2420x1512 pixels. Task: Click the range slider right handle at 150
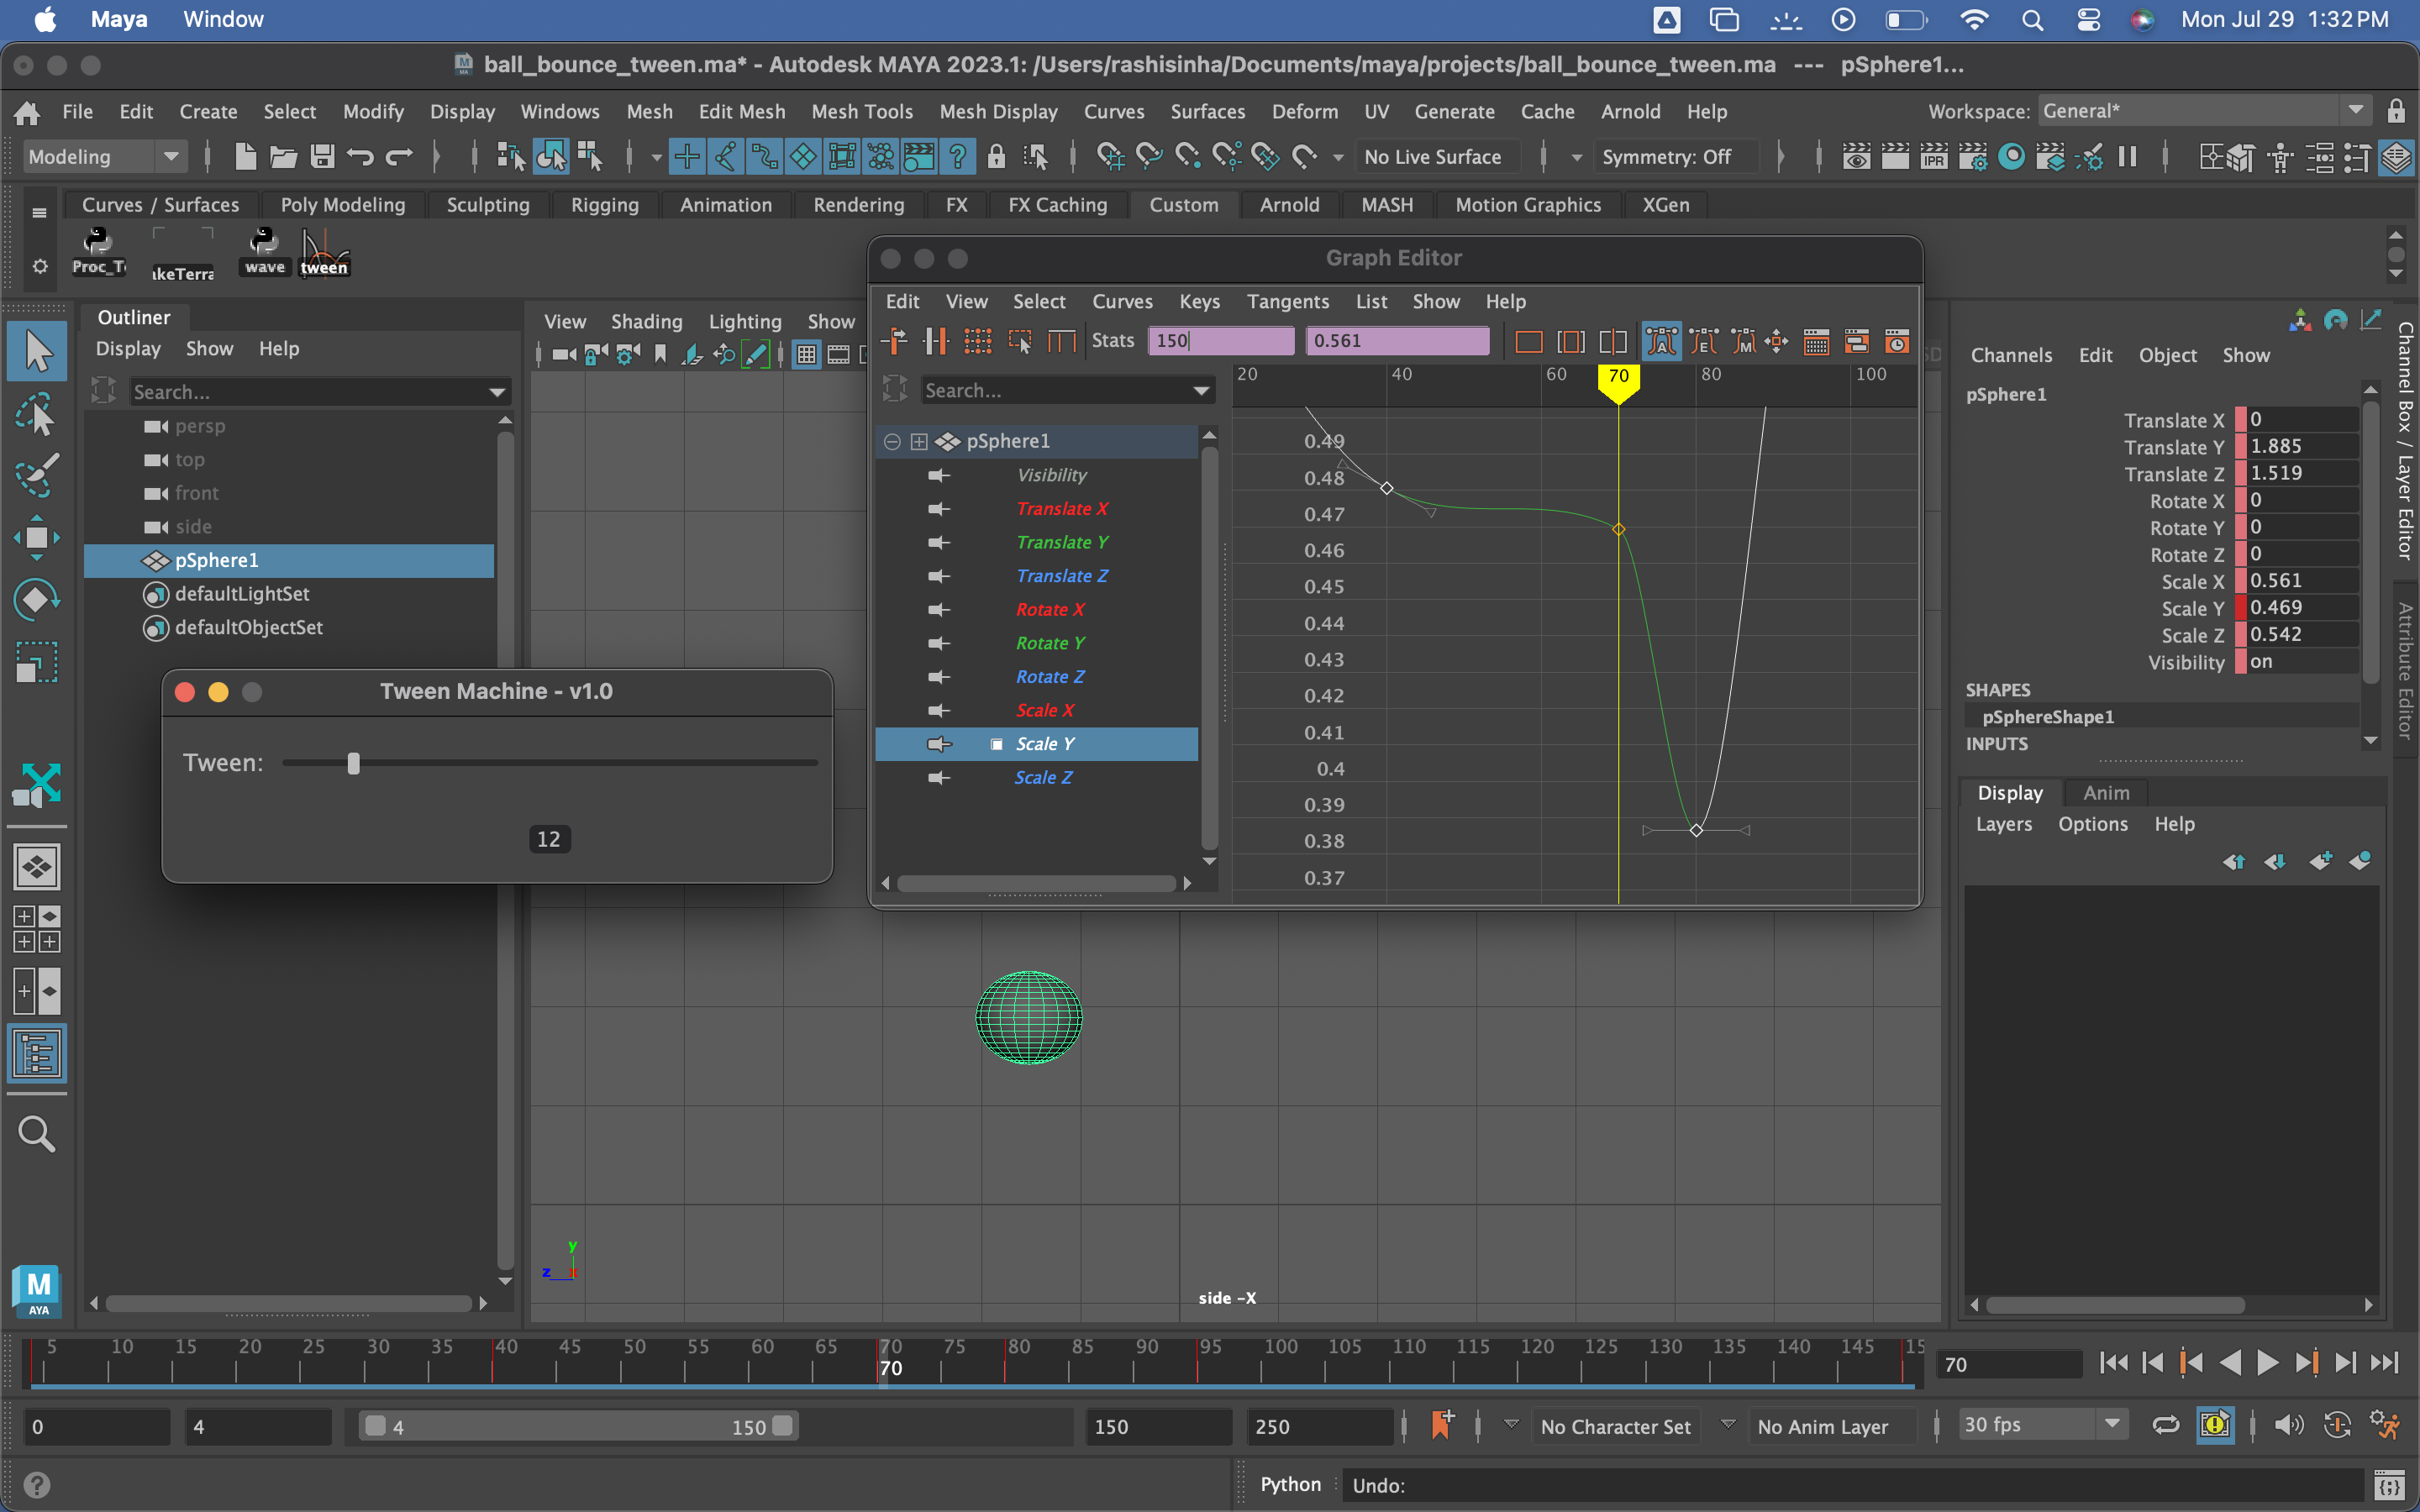tap(784, 1426)
